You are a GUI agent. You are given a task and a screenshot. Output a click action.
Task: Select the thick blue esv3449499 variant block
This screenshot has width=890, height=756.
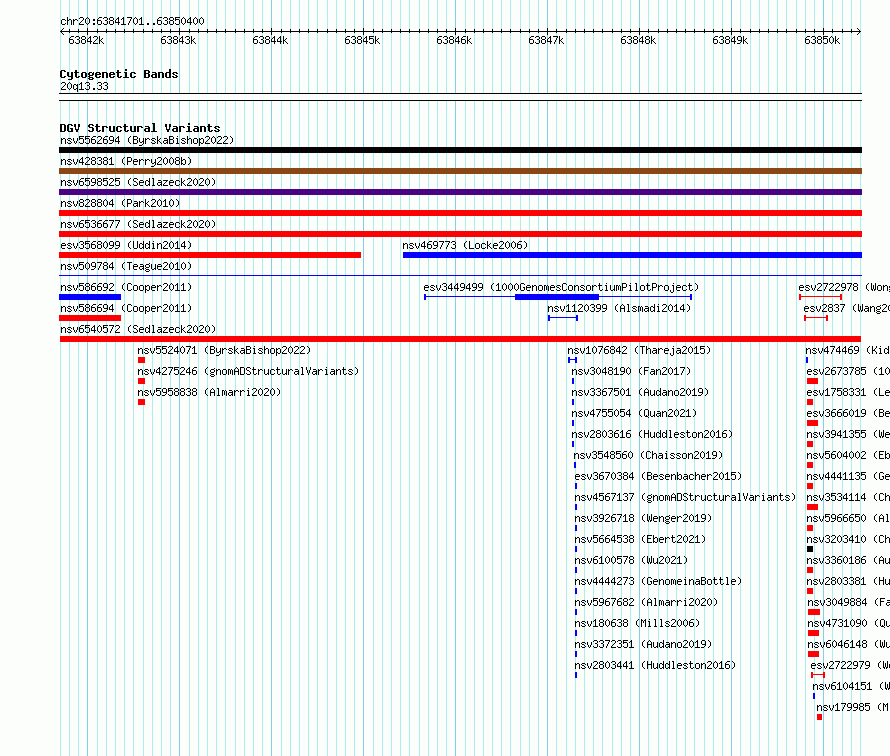(x=557, y=297)
